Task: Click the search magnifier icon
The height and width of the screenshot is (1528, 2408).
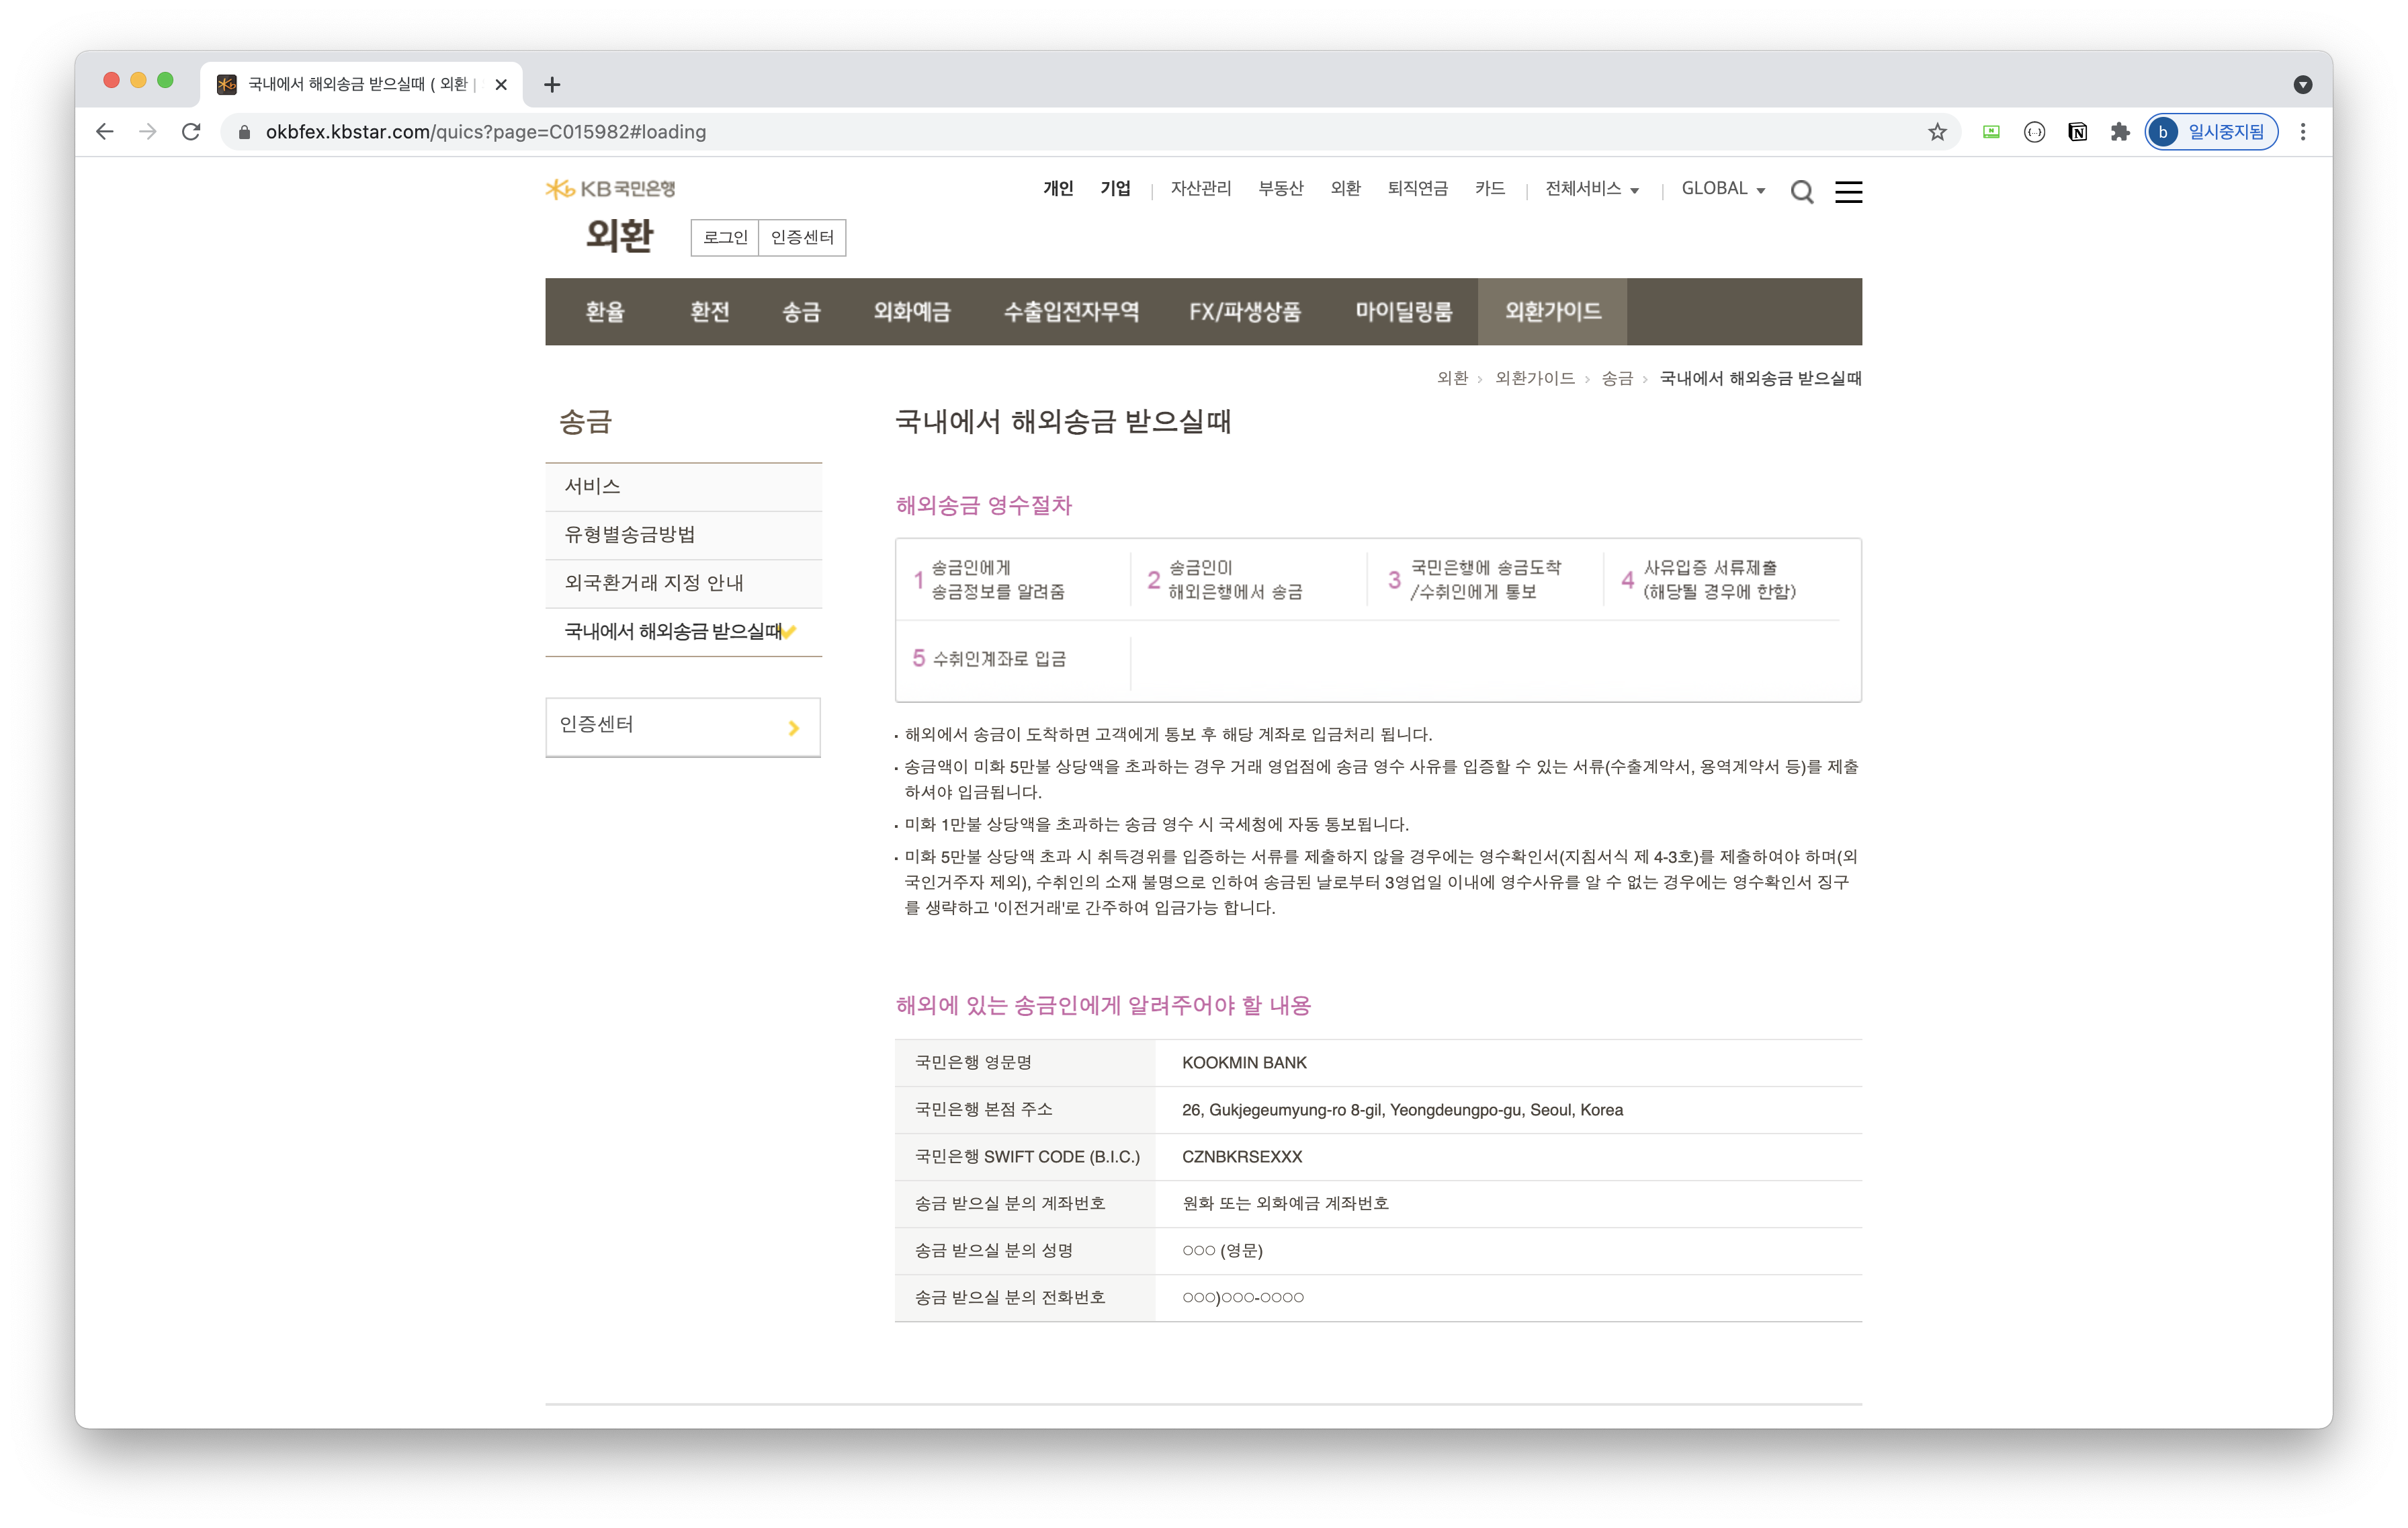Action: click(1801, 192)
